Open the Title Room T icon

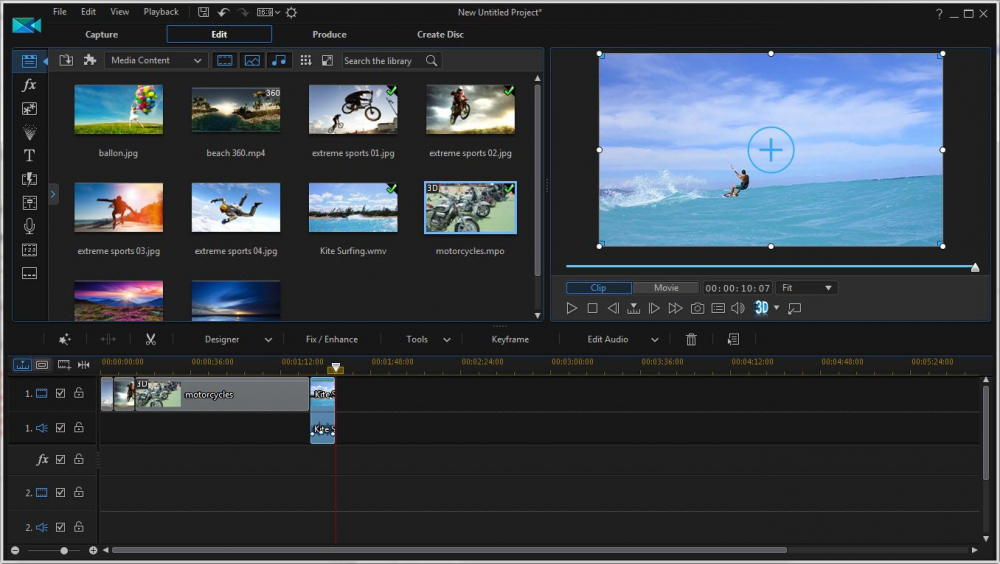click(x=29, y=155)
